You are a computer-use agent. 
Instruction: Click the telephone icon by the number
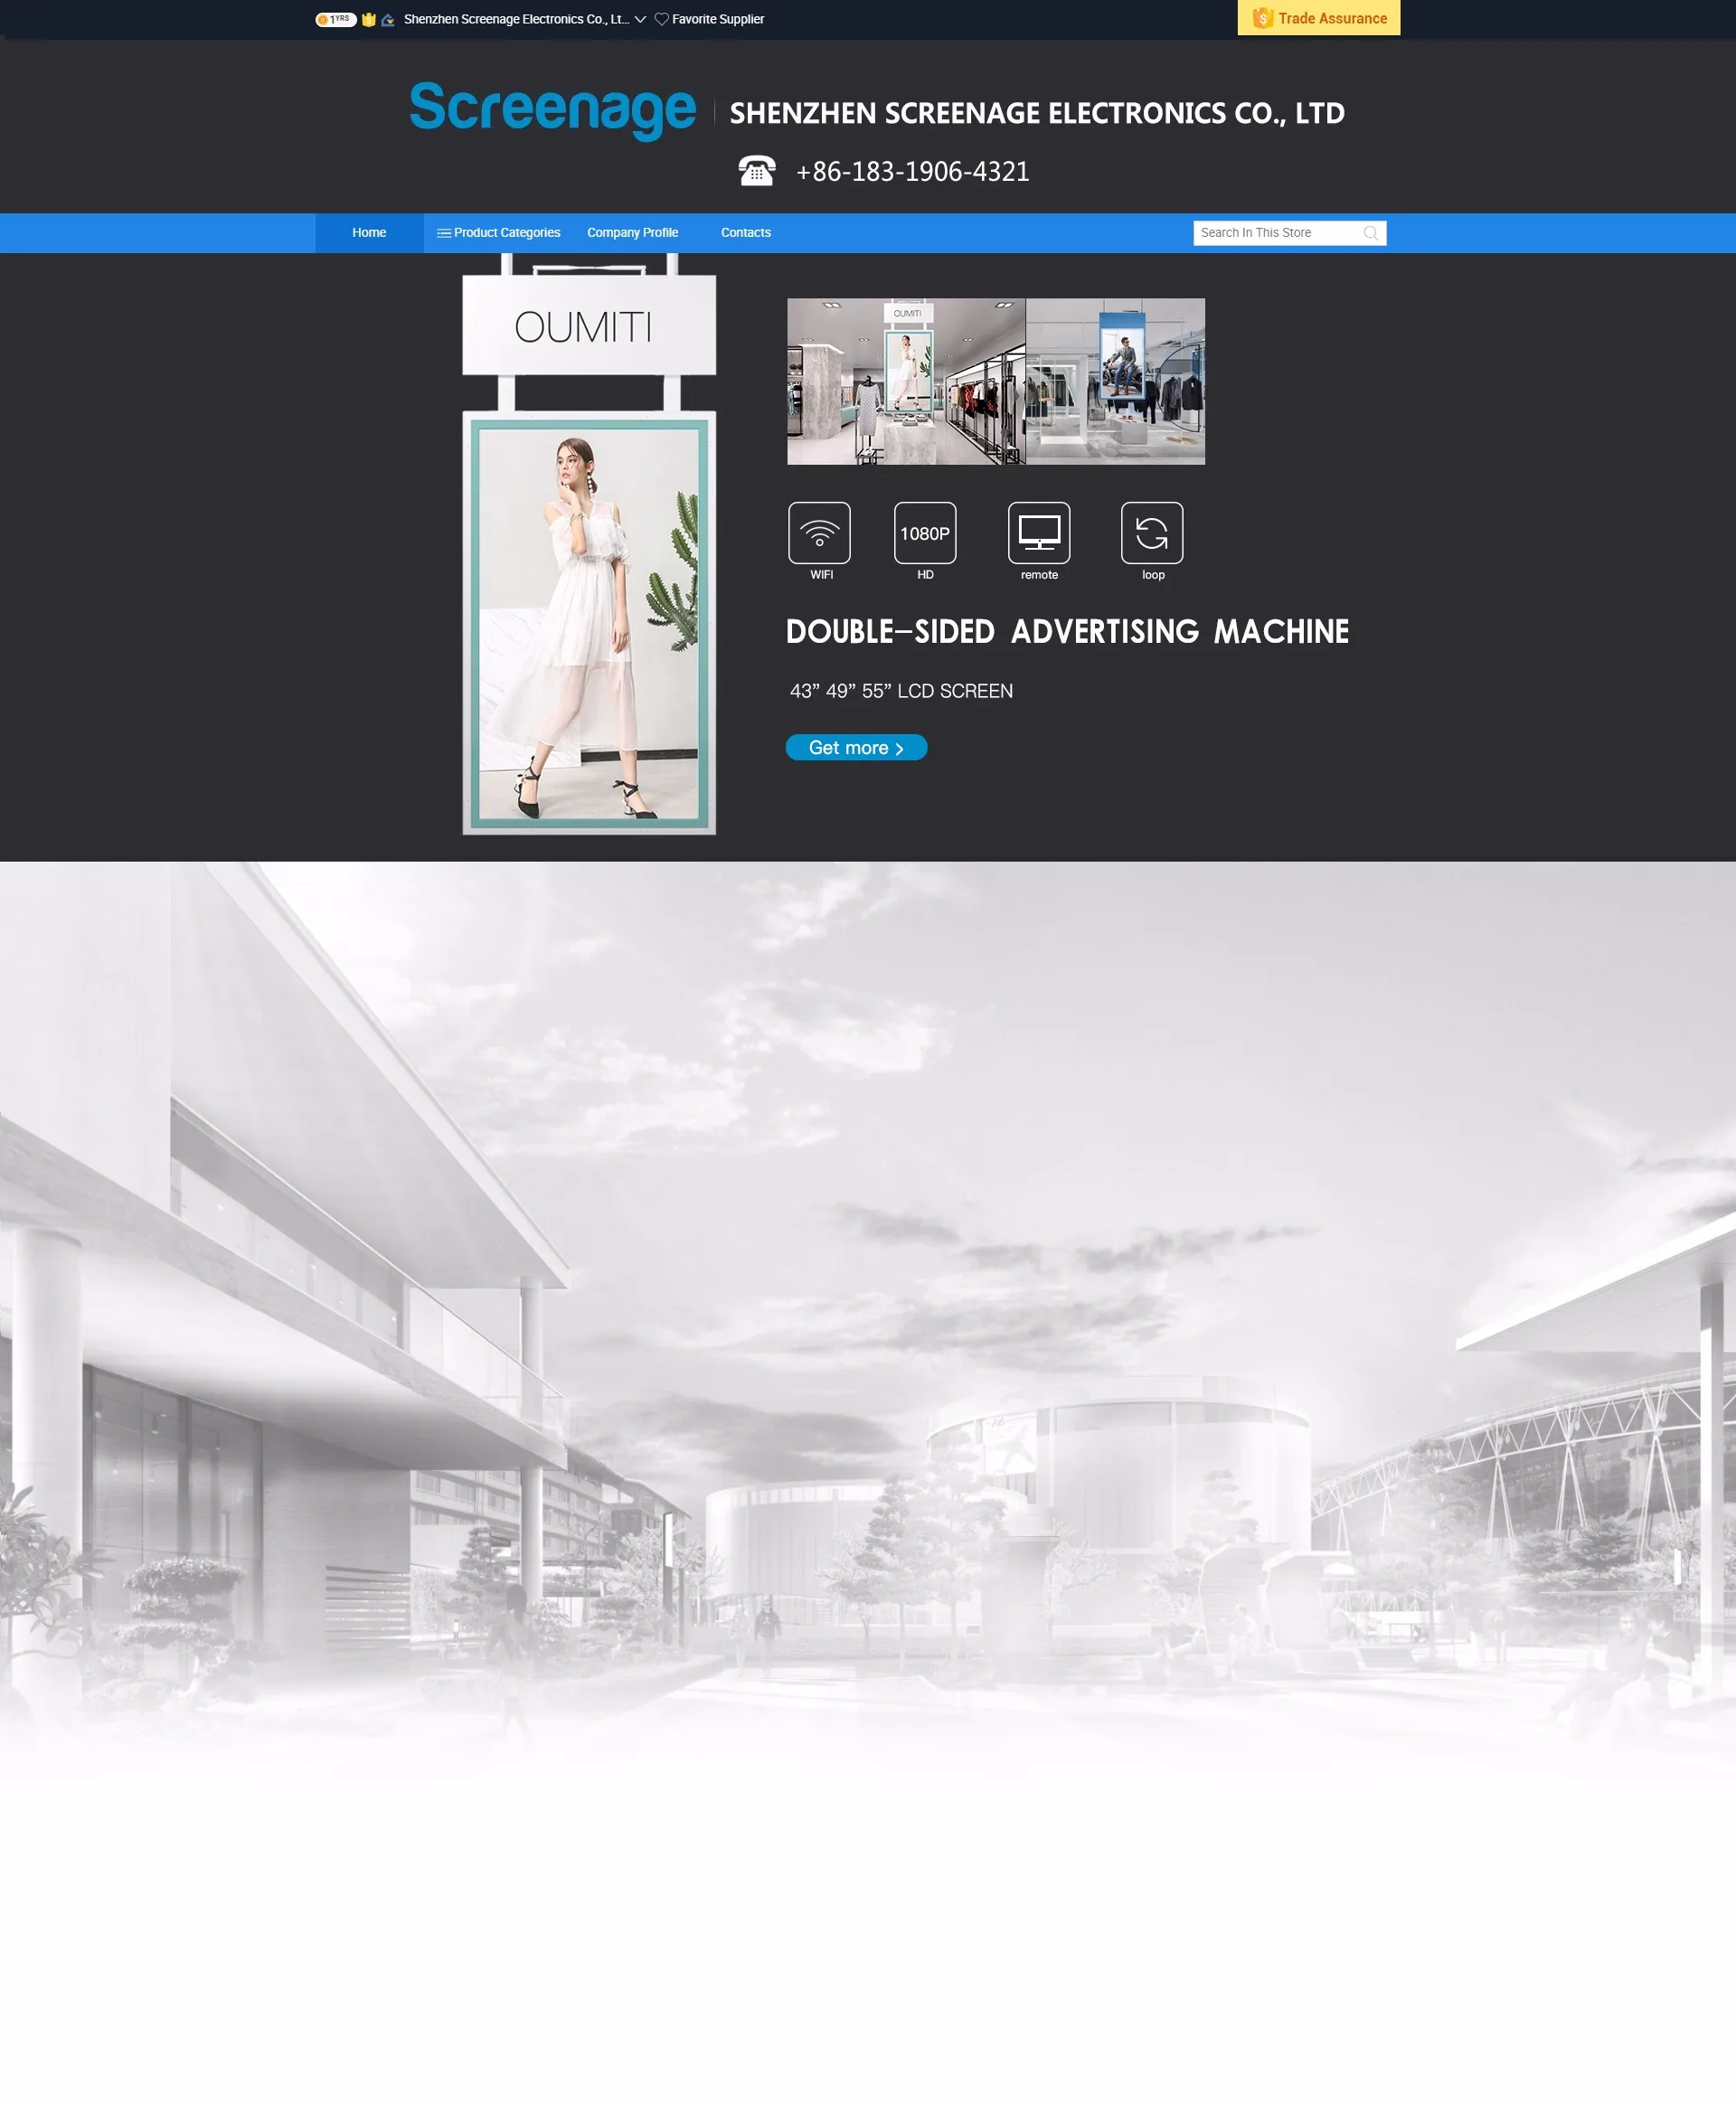click(756, 171)
